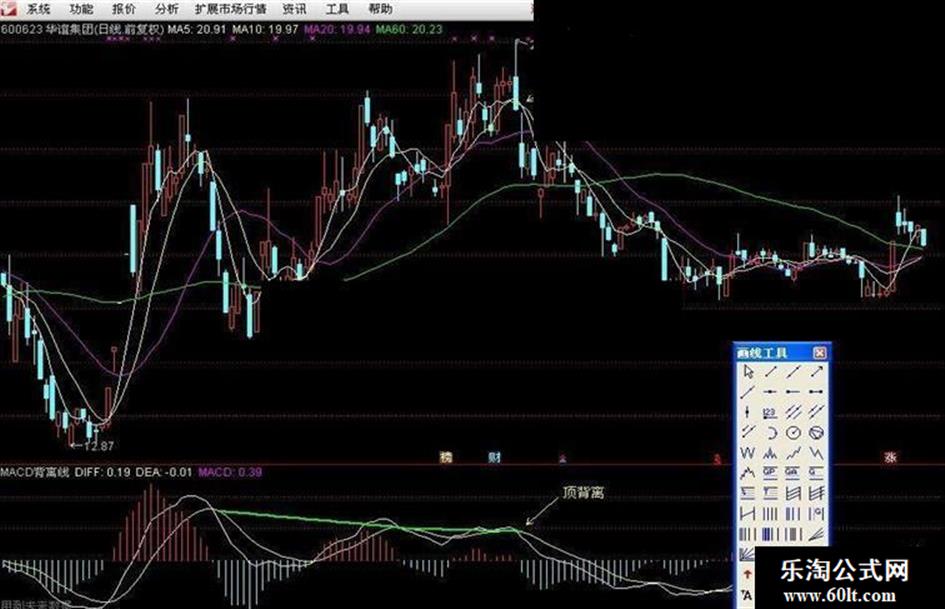Close the 画线工具 drawing tools panel
Image resolution: width=945 pixels, height=609 pixels.
coord(819,352)
